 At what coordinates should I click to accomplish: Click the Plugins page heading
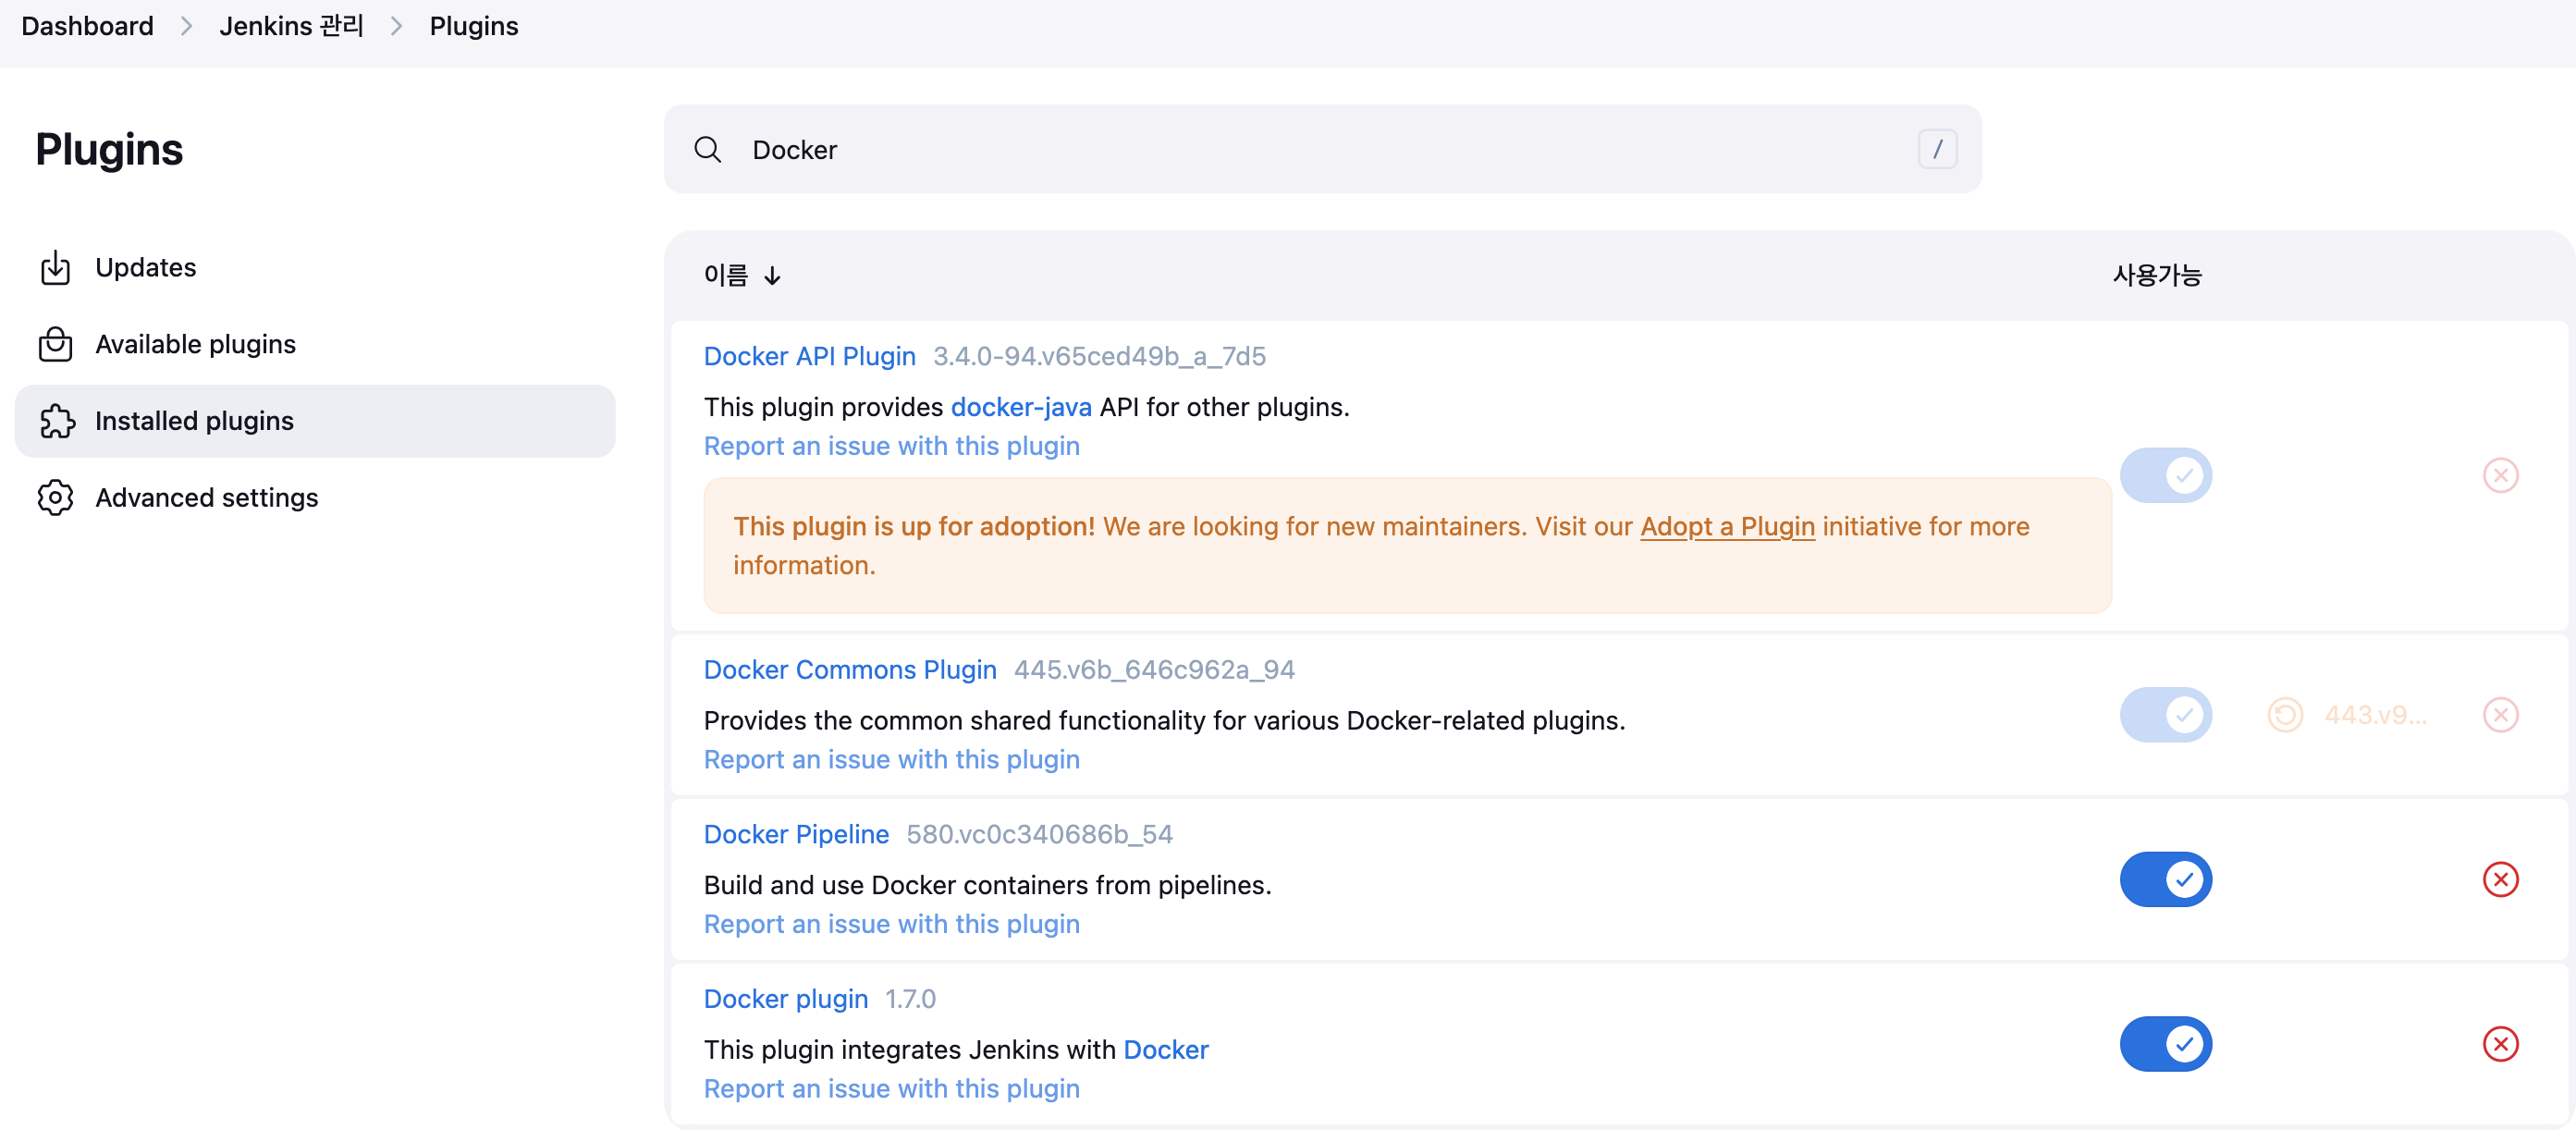109,150
